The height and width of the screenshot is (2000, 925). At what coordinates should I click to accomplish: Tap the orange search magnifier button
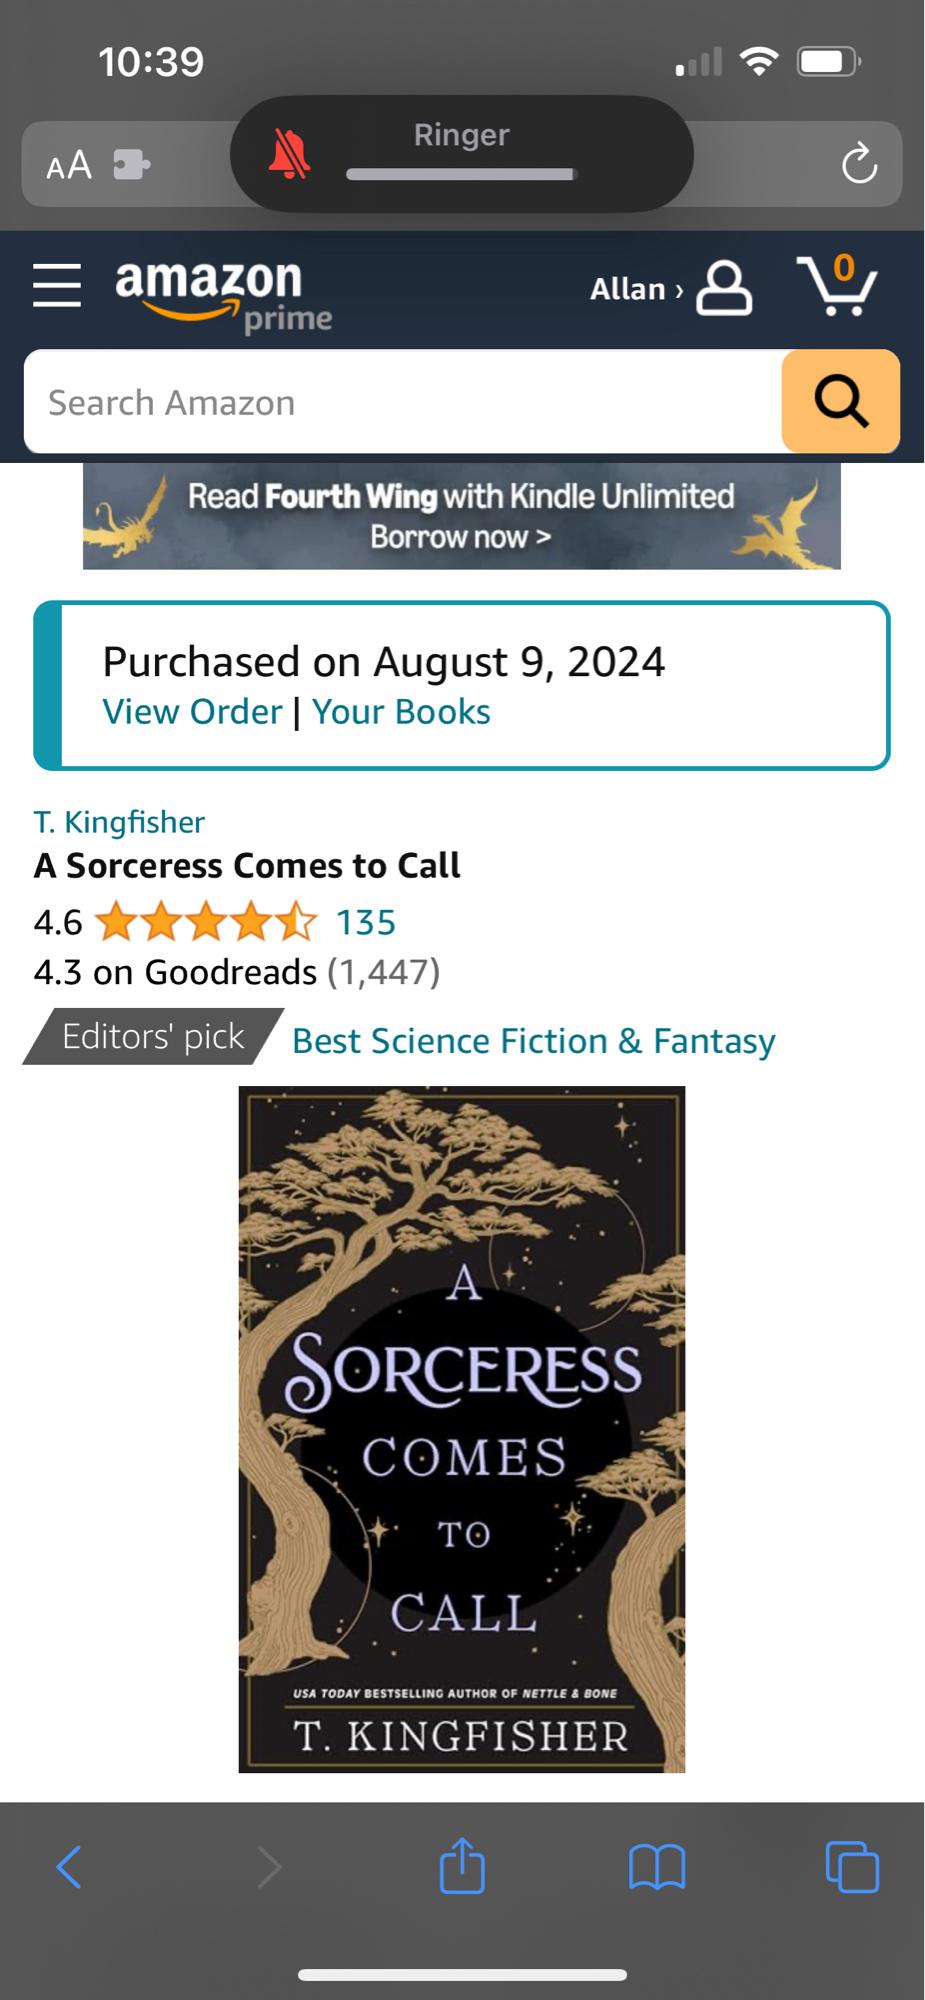[840, 402]
